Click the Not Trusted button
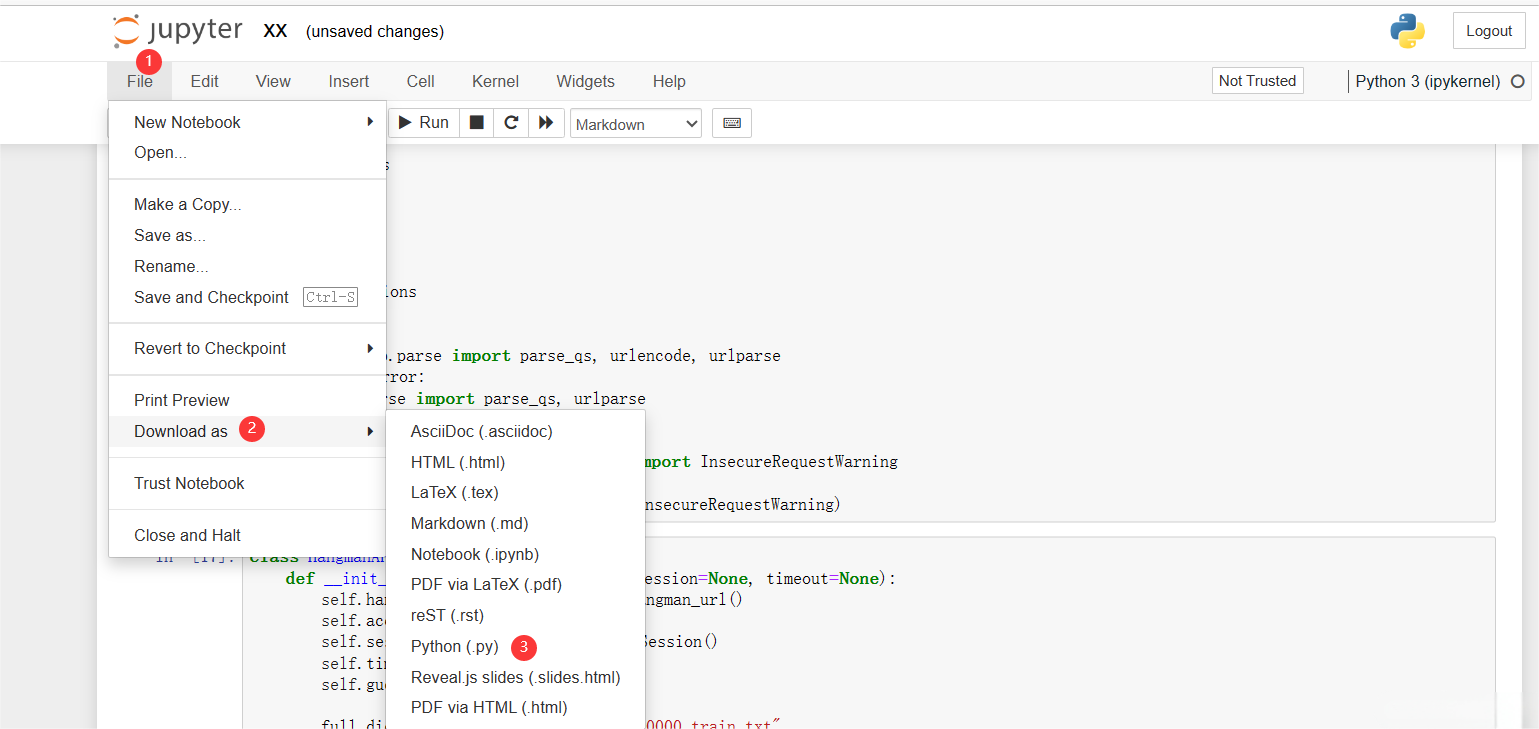 (1258, 81)
